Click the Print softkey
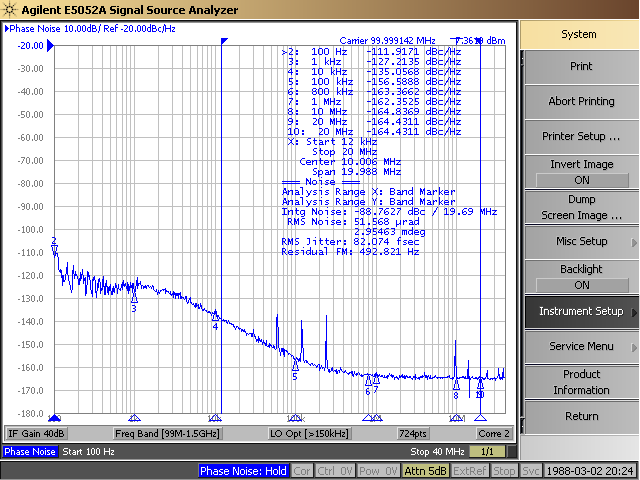 click(581, 67)
